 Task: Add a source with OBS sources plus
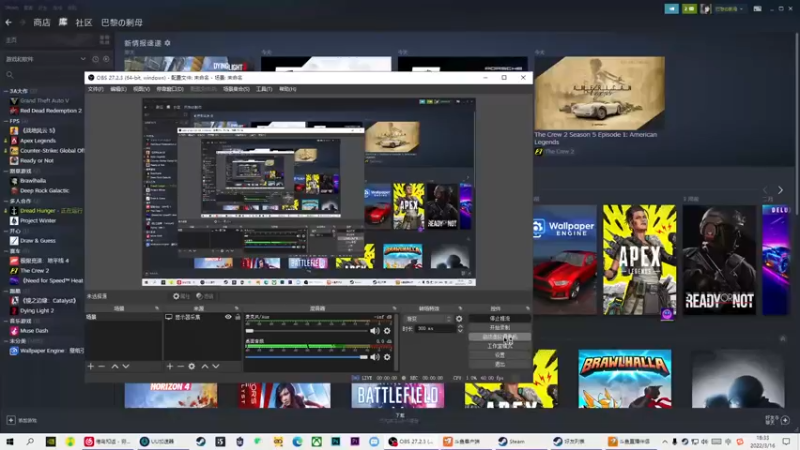pyautogui.click(x=169, y=366)
